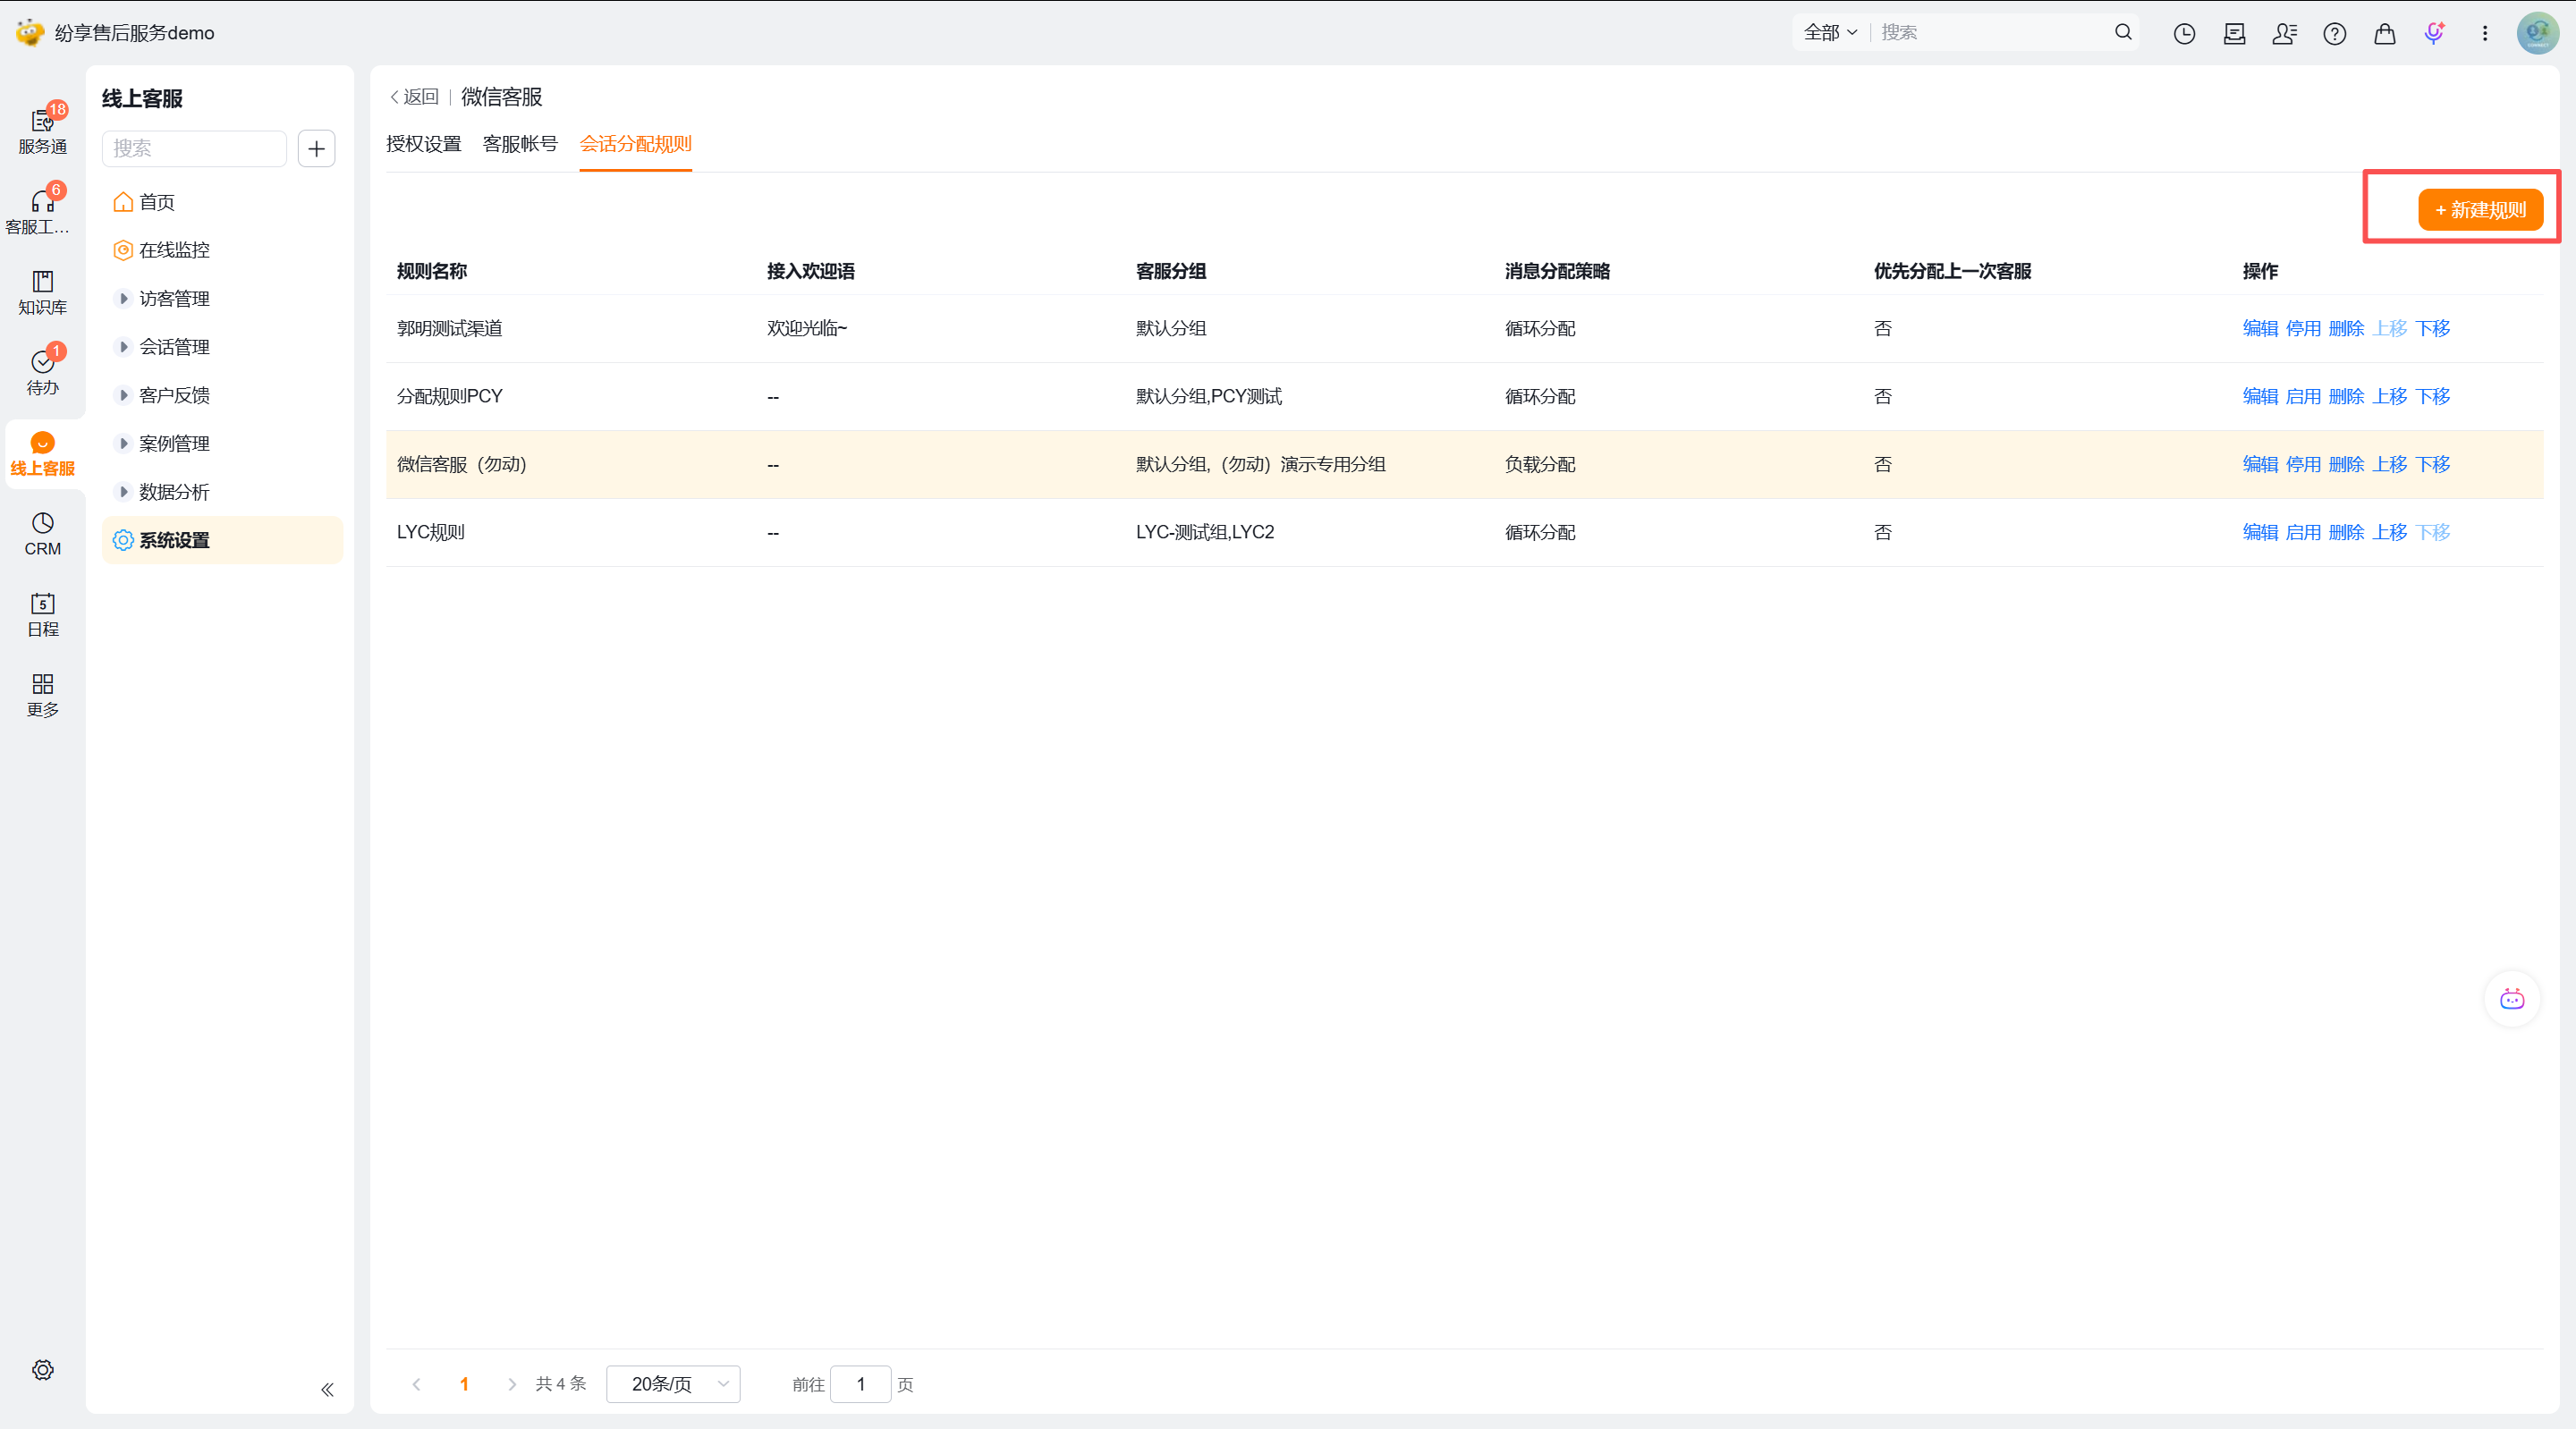Move the 分配规则PCY rule down
2576x1429 pixels.
[2432, 396]
